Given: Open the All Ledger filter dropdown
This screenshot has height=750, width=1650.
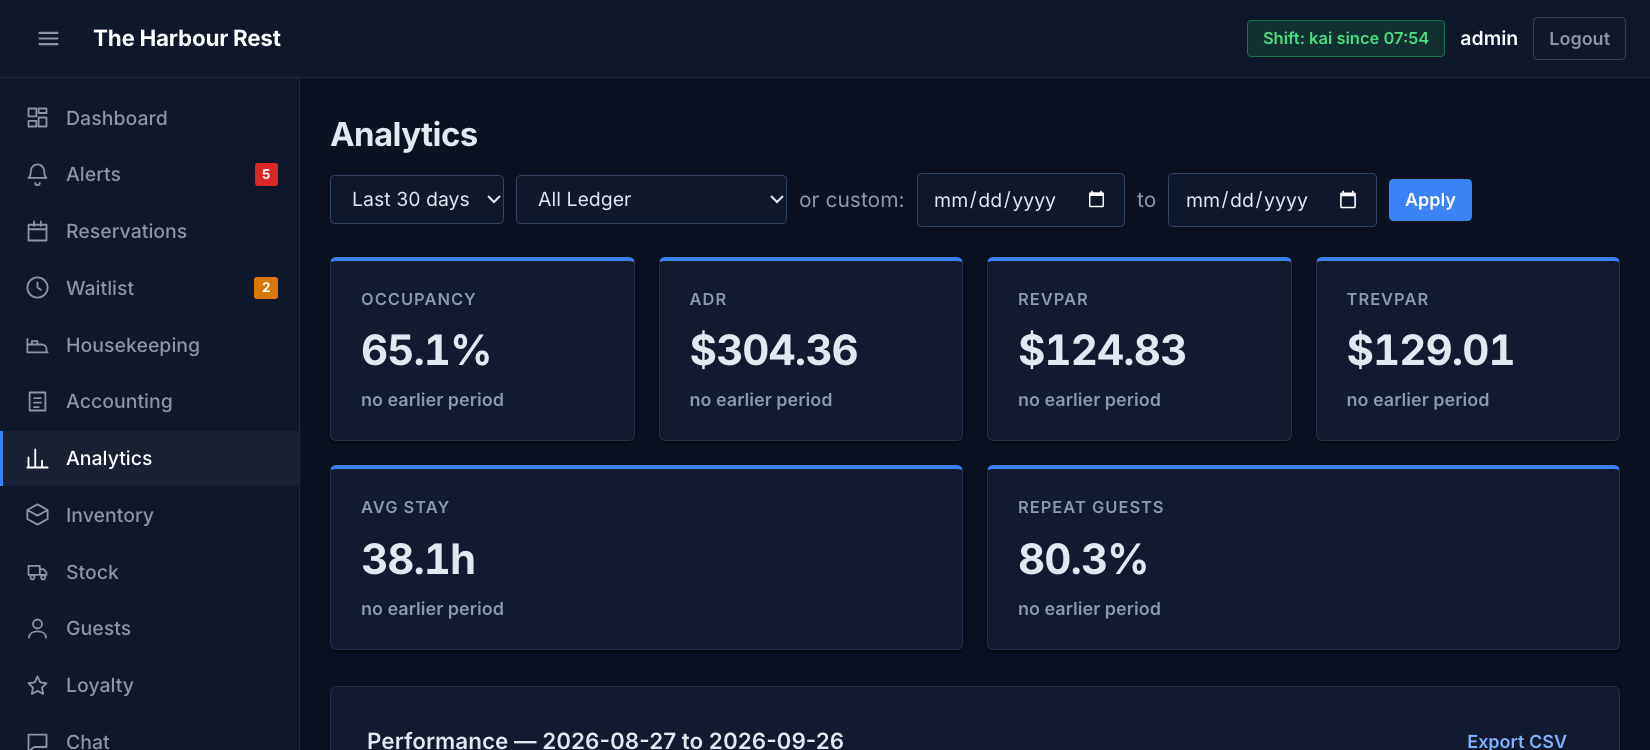Looking at the screenshot, I should [x=651, y=199].
